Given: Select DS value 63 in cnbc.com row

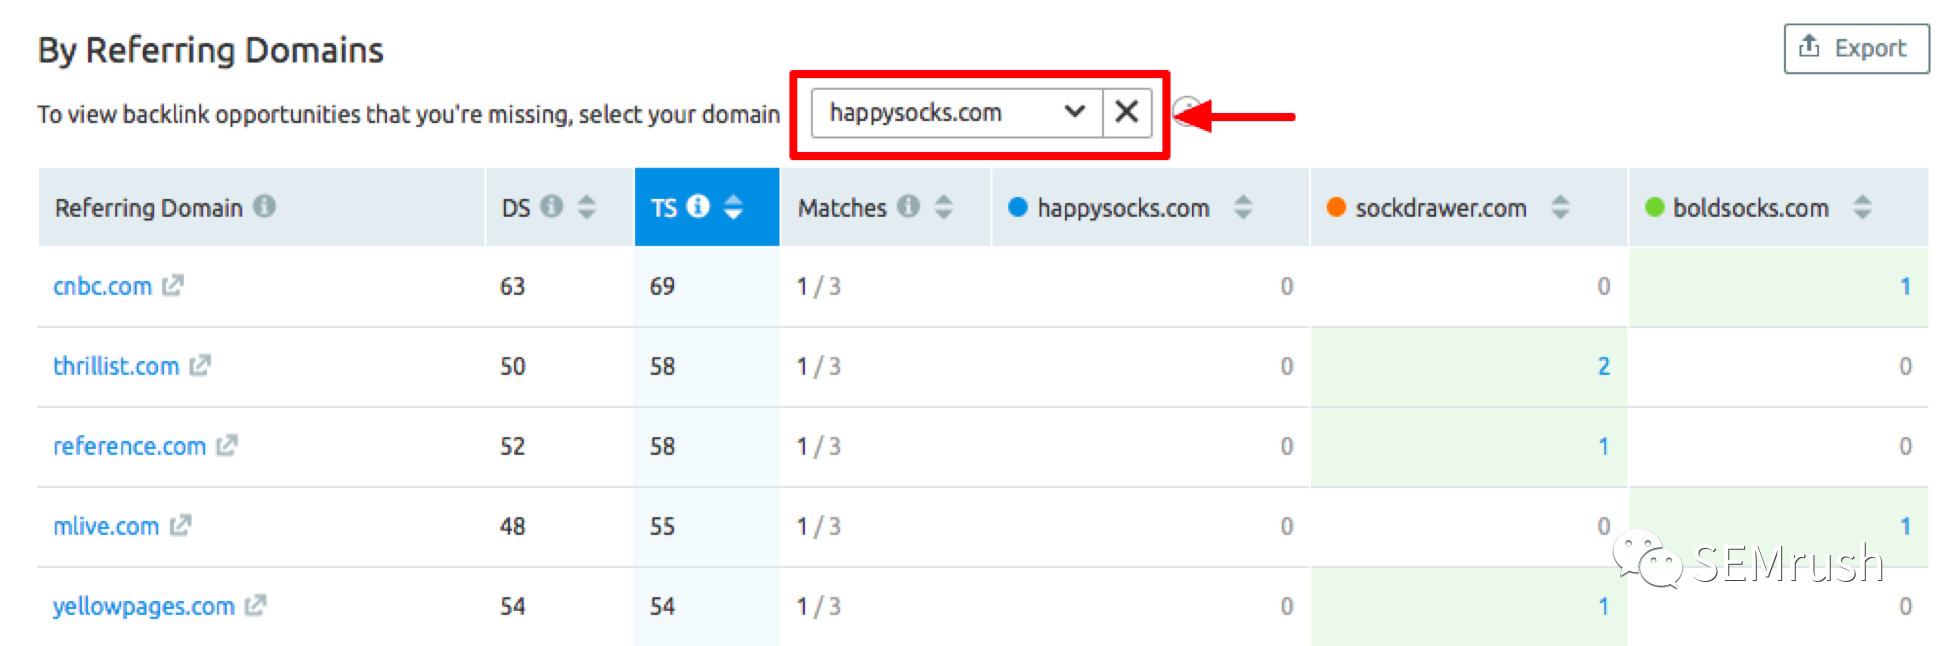Looking at the screenshot, I should (512, 286).
